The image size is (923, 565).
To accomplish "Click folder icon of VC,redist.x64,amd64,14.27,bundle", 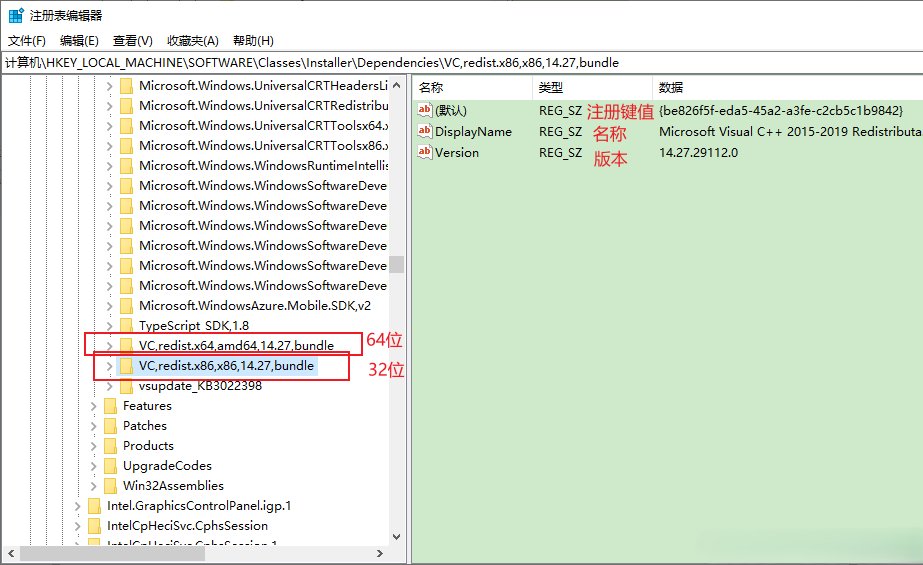I will tap(126, 345).
